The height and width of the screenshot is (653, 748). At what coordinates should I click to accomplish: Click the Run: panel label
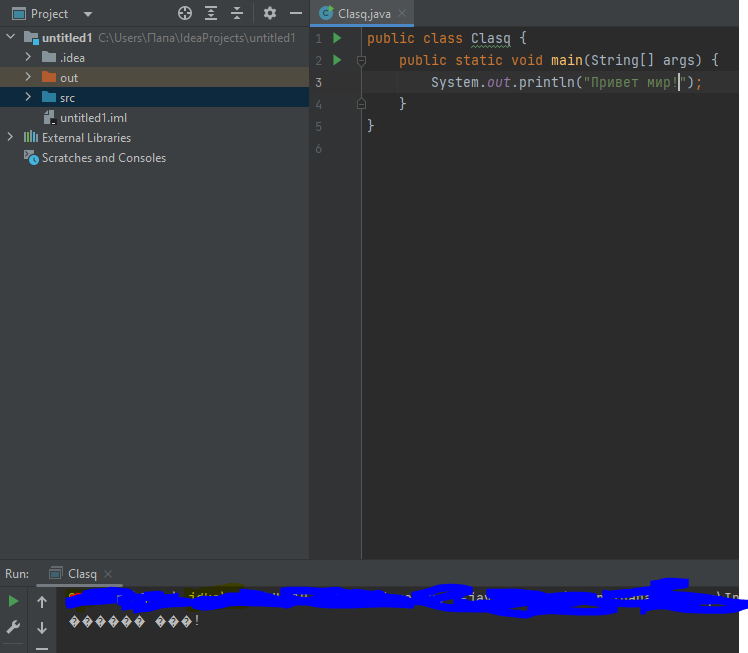click(17, 574)
